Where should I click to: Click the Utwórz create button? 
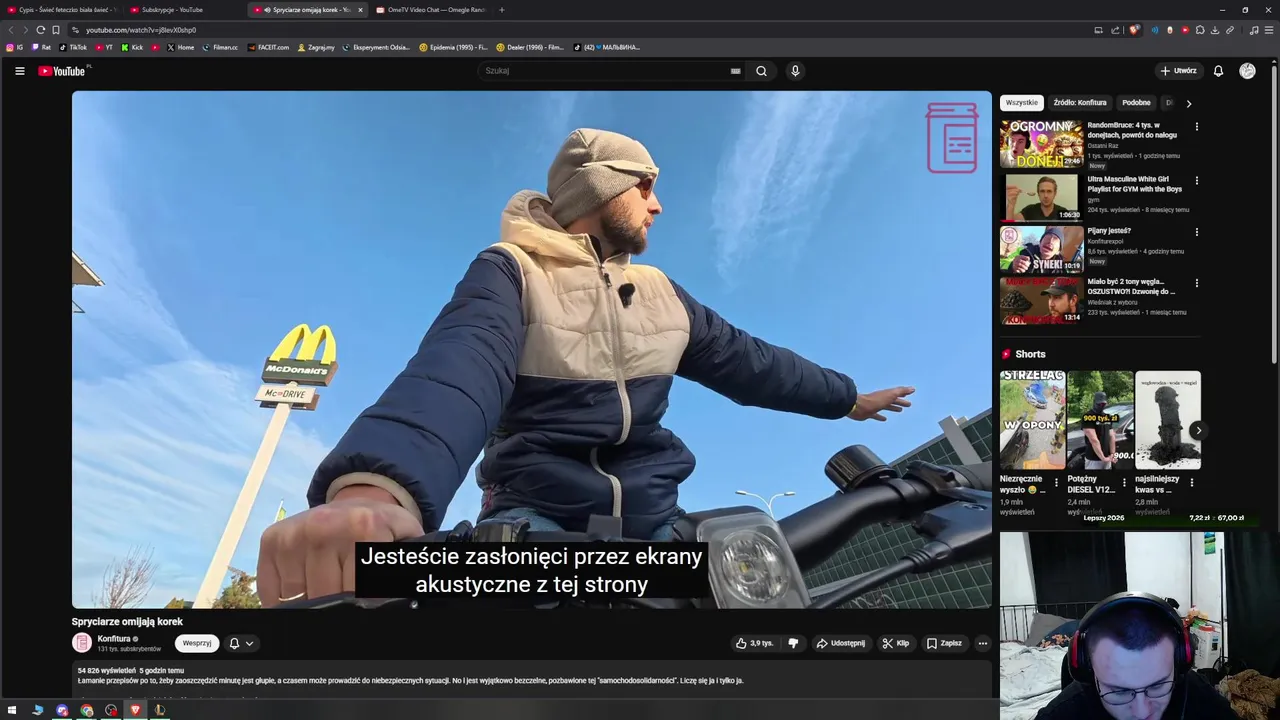(x=1178, y=71)
